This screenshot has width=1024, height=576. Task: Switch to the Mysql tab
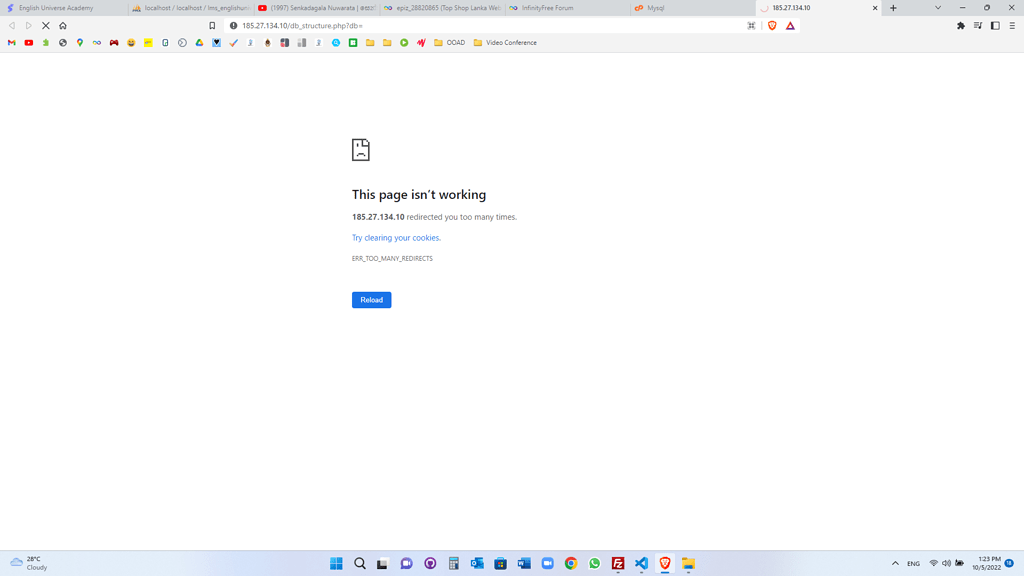(x=655, y=7)
